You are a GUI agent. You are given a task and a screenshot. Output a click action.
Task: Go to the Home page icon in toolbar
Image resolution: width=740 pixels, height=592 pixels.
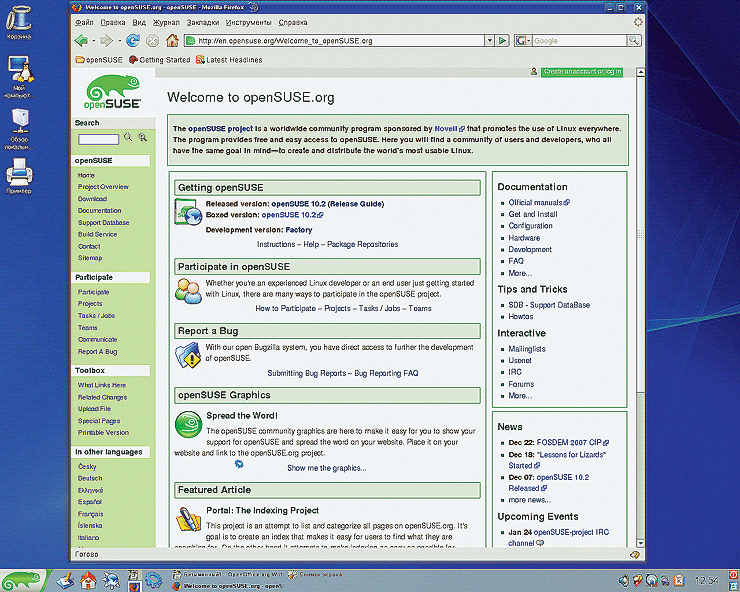coord(172,41)
